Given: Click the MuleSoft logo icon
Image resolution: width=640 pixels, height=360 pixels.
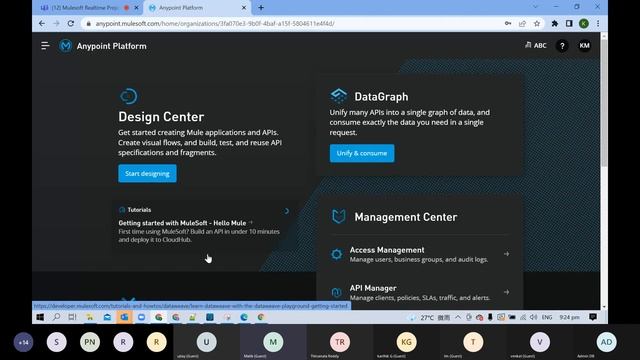Looking at the screenshot, I should 65,46.
